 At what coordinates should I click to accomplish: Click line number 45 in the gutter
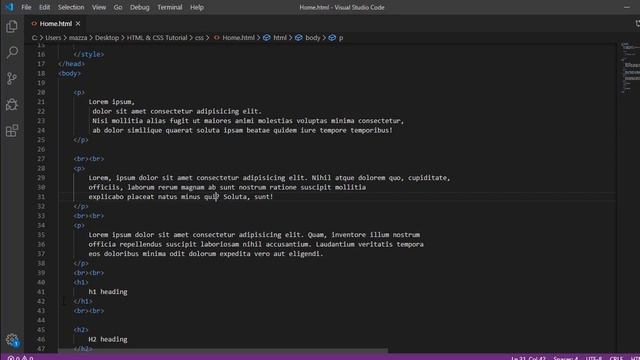tap(41, 329)
